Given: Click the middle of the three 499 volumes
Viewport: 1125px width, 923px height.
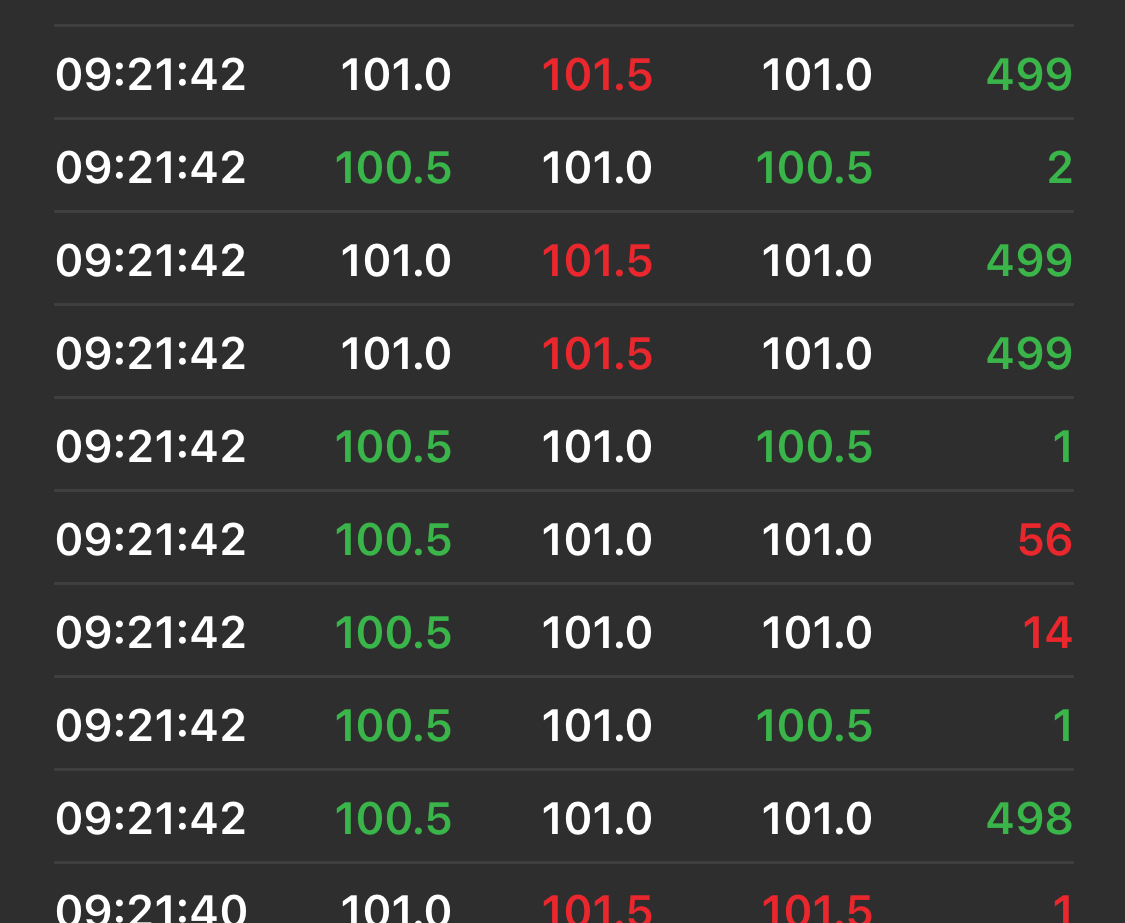Looking at the screenshot, I should (x=1029, y=261).
